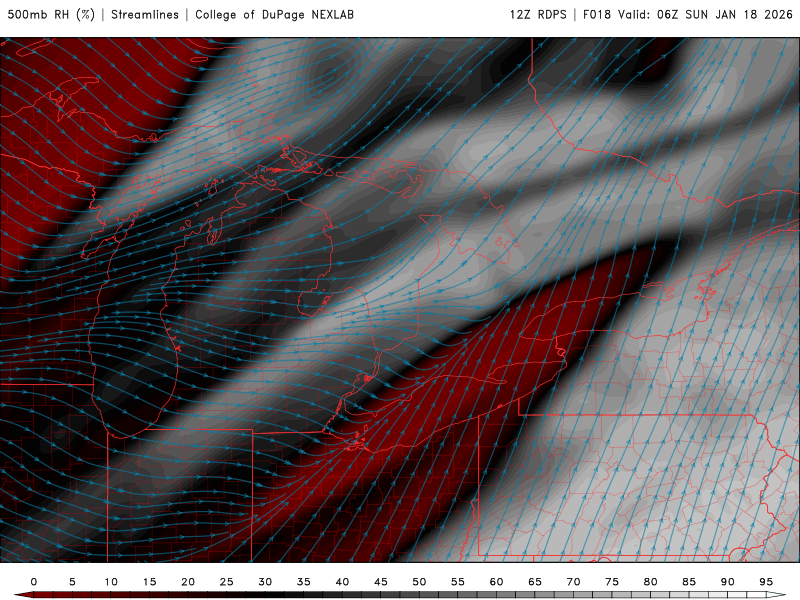Click the colorbar label '95'
The height and width of the screenshot is (600, 800).
click(x=766, y=582)
